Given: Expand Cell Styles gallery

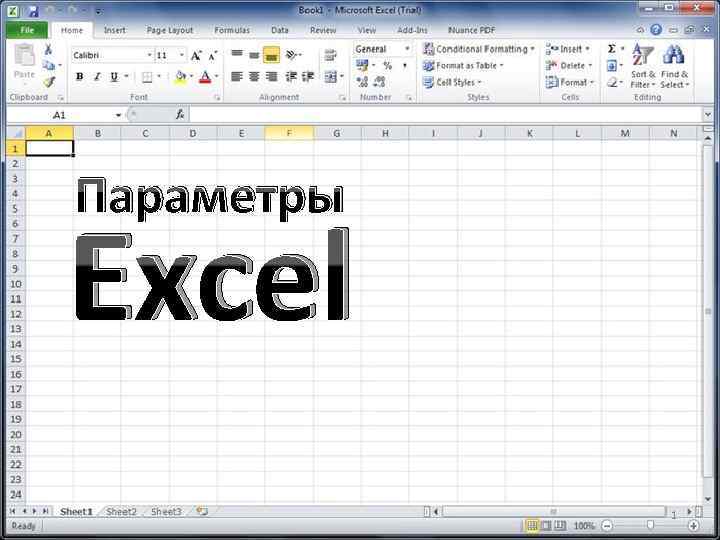Looking at the screenshot, I should click(x=452, y=82).
